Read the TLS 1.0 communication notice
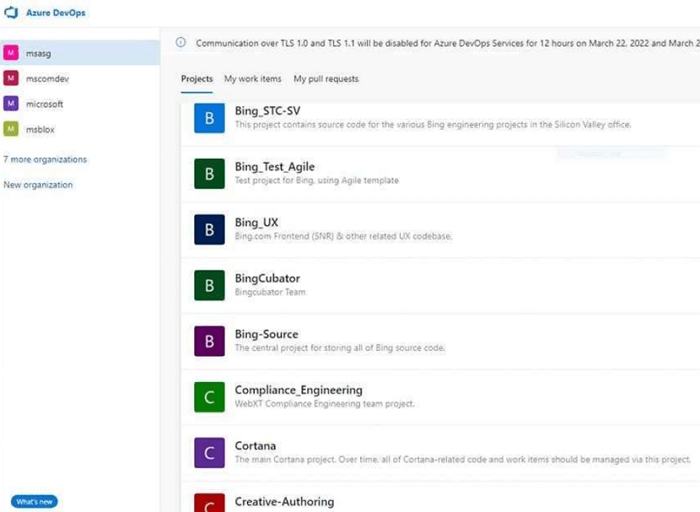Screen dimensions: 700x512 (448, 43)
